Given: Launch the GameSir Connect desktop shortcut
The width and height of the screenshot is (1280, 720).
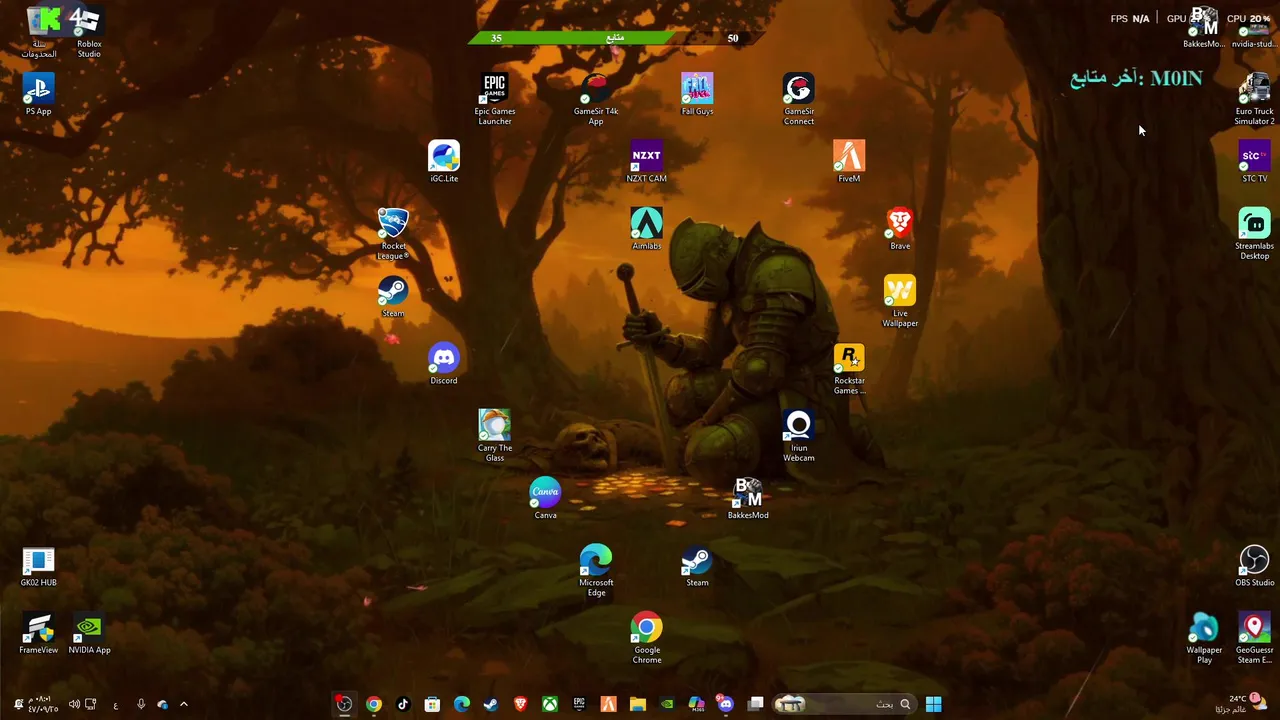Looking at the screenshot, I should 798,100.
